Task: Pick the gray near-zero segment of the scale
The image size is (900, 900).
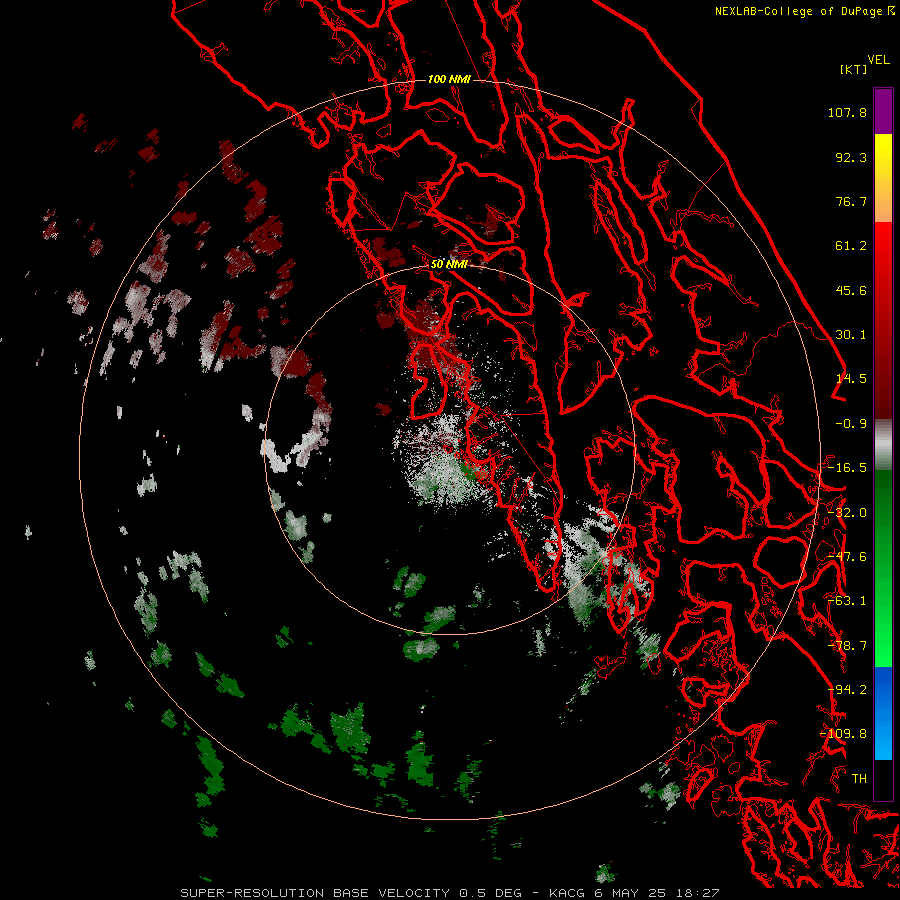Action: [x=883, y=445]
